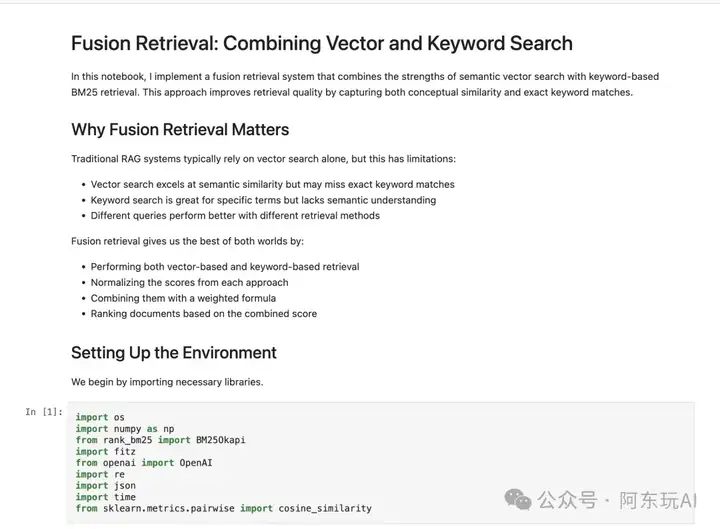Image resolution: width=720 pixels, height=529 pixels.
Task: Click the 'Ranking documents based on combined score' bullet
Action: (203, 314)
